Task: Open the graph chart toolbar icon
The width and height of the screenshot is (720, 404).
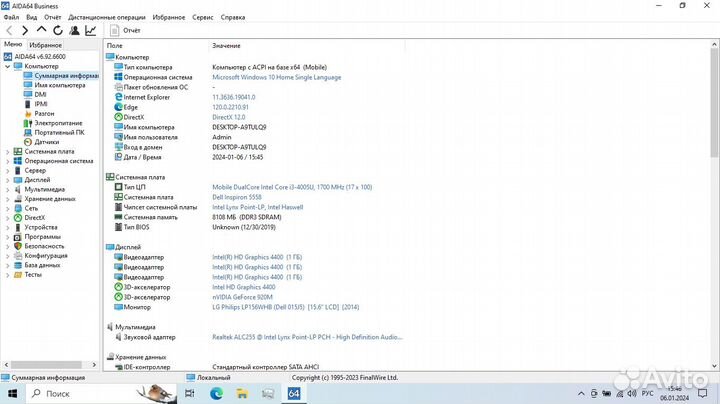Action: [x=91, y=31]
